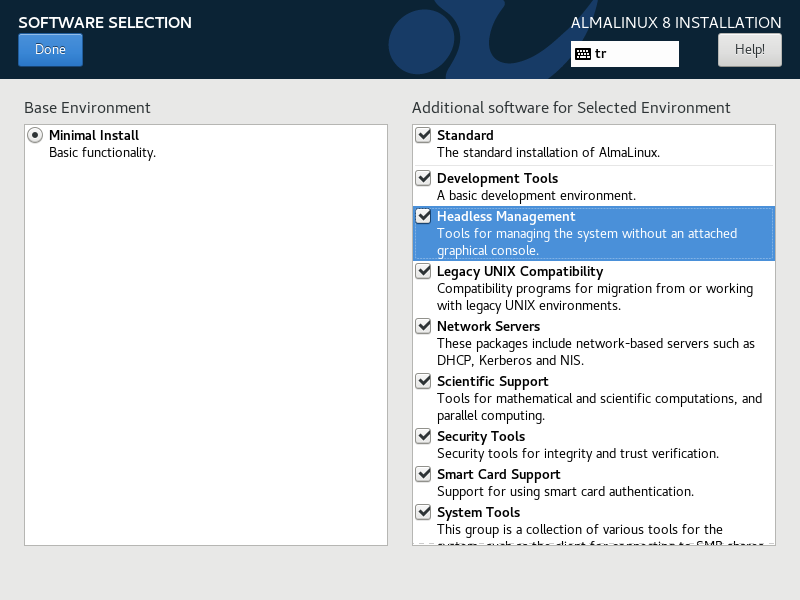
Task: Select the 'Security Tools' label
Action: pyautogui.click(x=481, y=436)
